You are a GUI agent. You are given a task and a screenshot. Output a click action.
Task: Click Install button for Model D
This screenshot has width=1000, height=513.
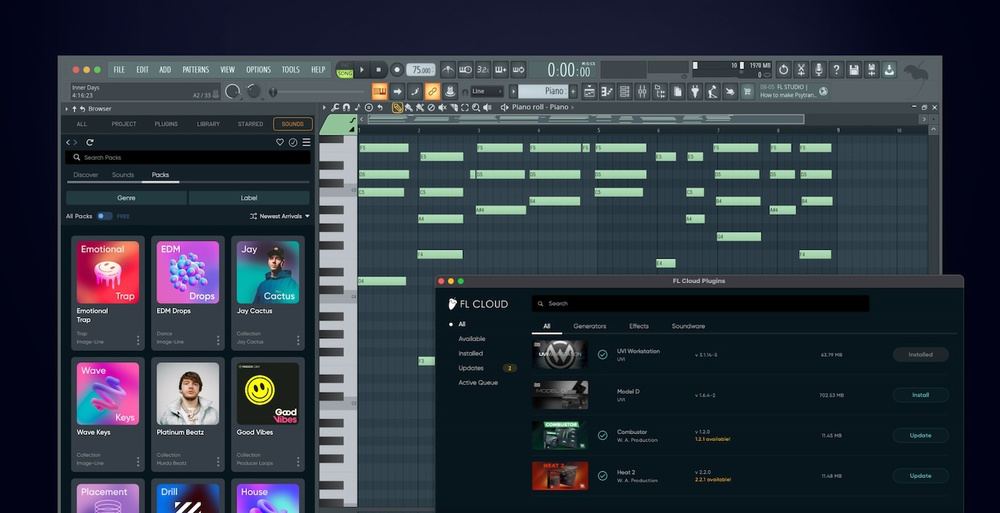point(920,395)
